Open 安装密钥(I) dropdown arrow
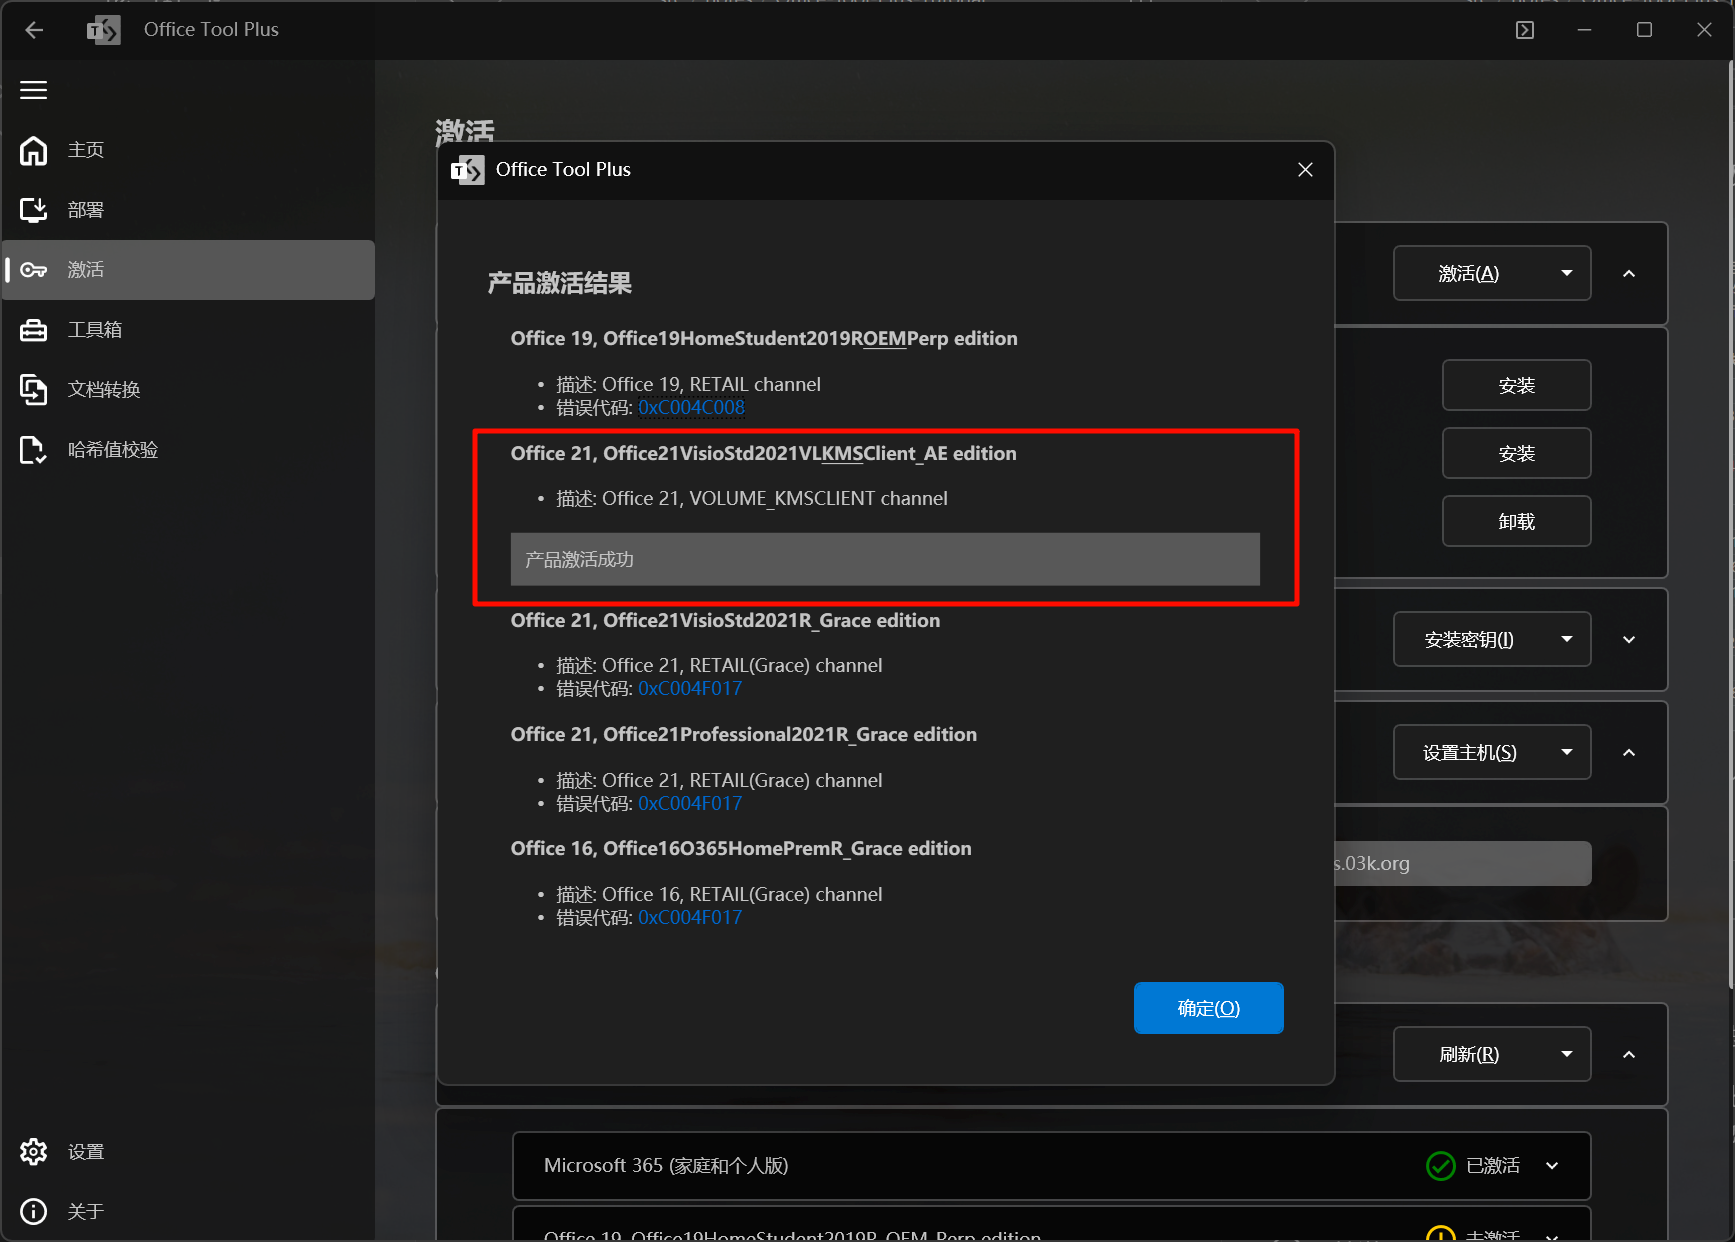 click(x=1566, y=640)
